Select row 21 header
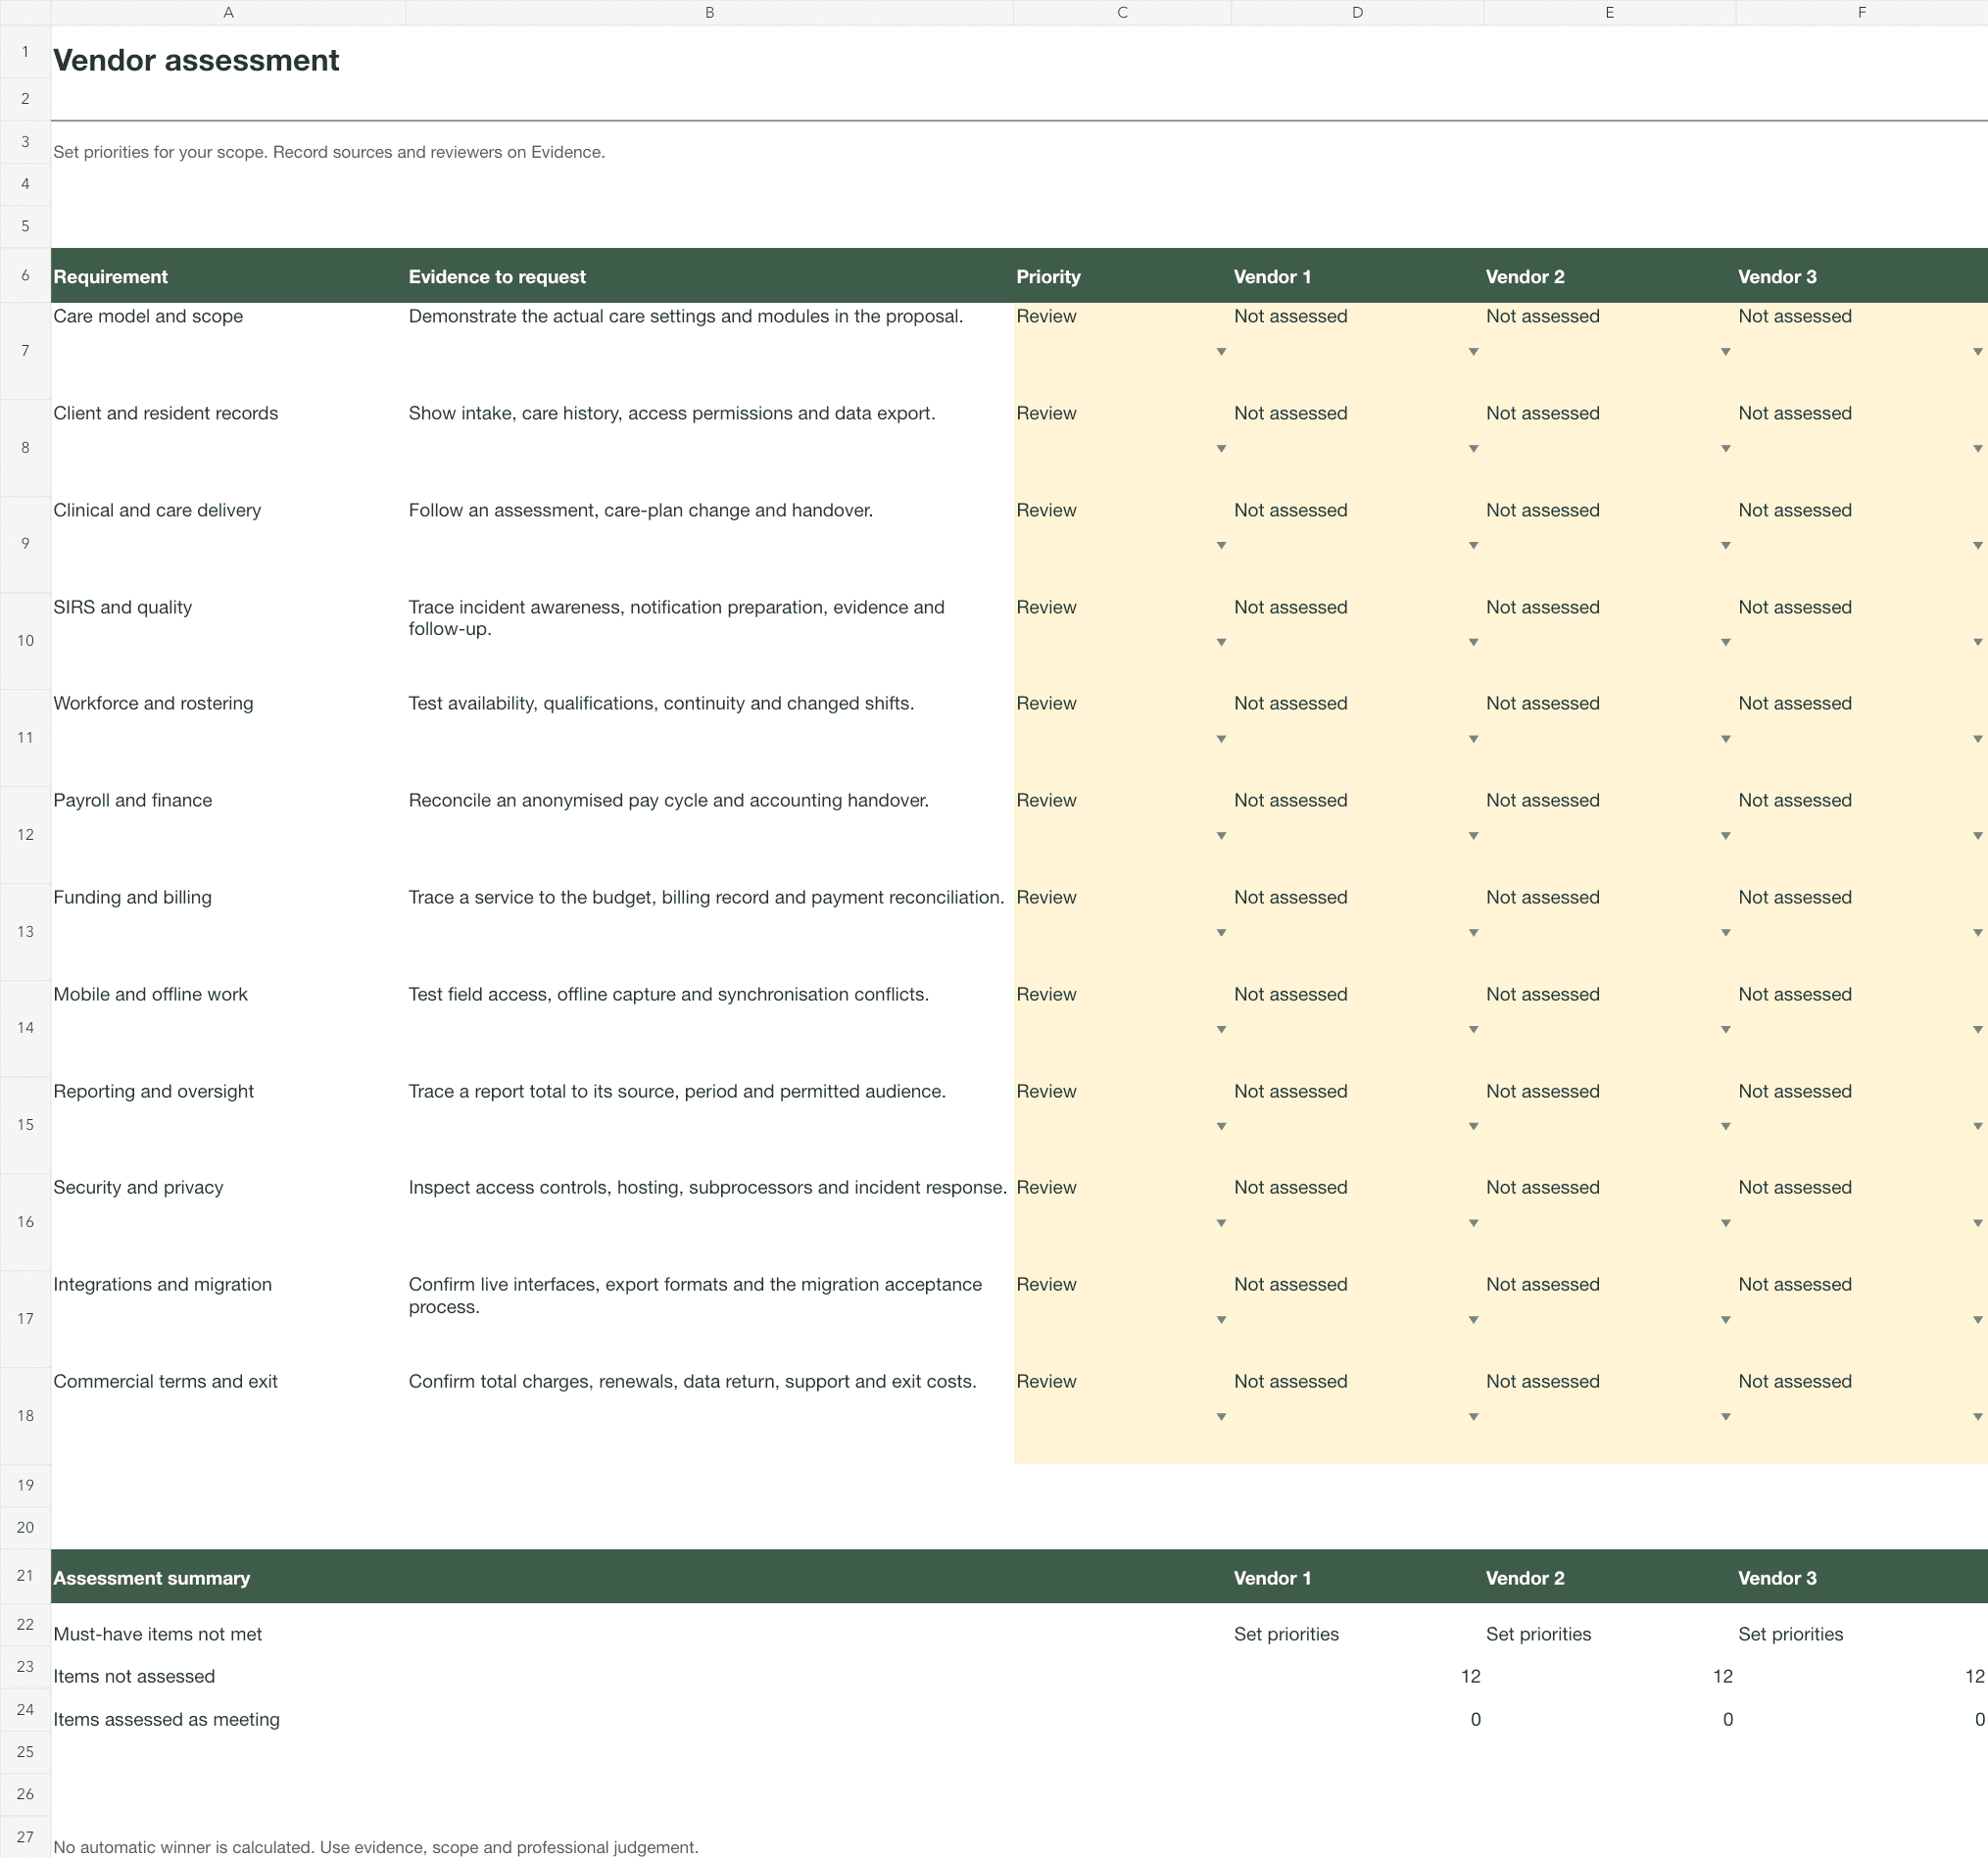The width and height of the screenshot is (1988, 1858). click(25, 1576)
